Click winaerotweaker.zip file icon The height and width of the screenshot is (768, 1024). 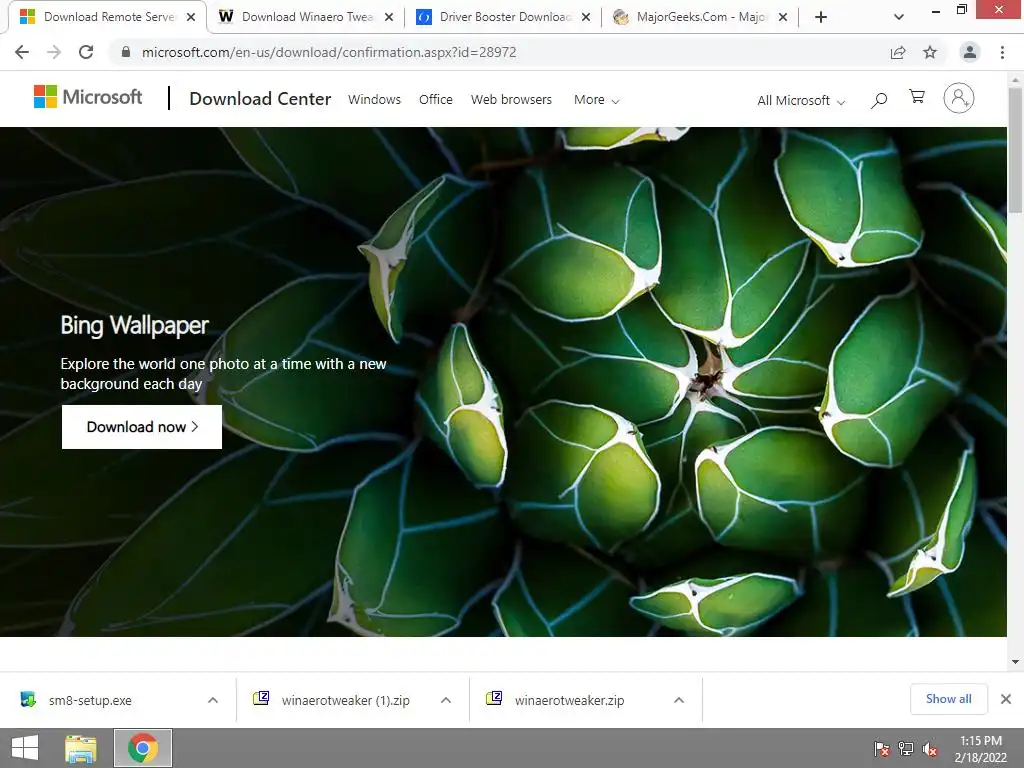coord(494,698)
